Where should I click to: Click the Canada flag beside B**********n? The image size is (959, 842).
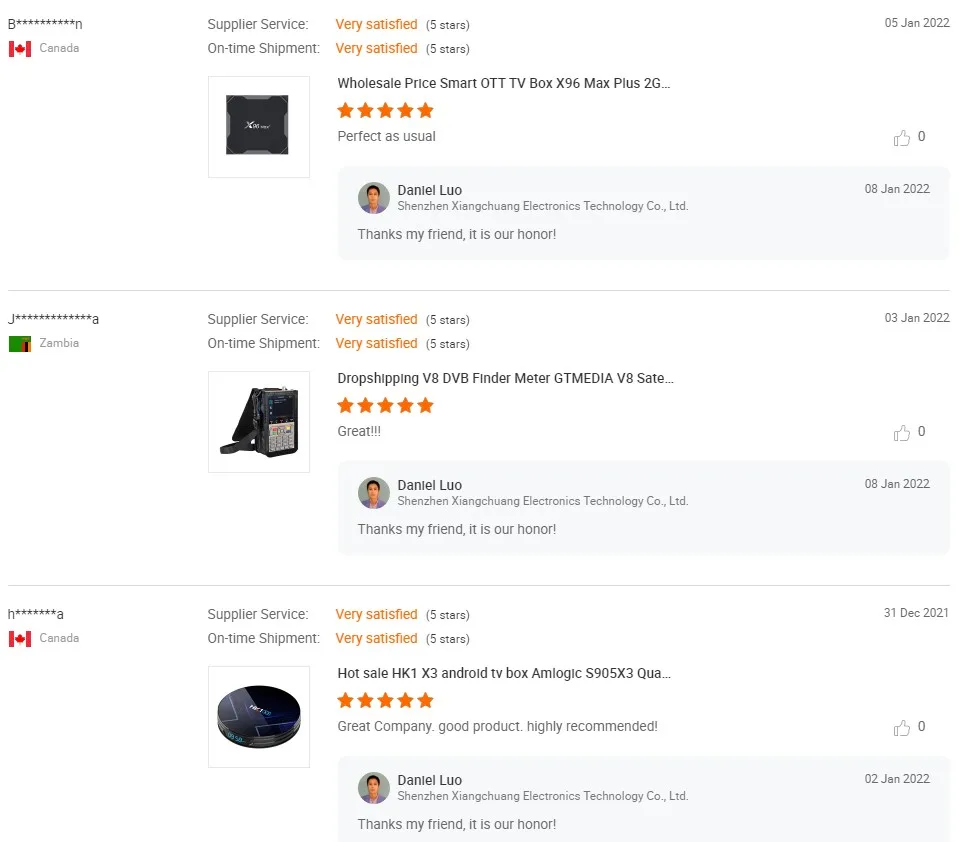20,49
